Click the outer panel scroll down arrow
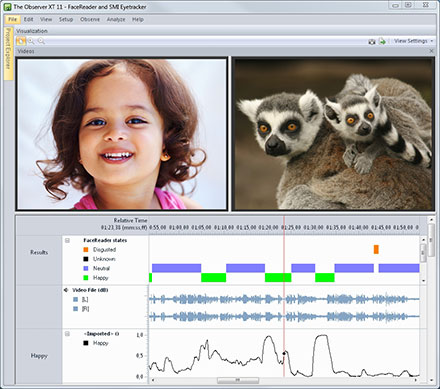Screen dimensions: 440x389 (x=431, y=380)
